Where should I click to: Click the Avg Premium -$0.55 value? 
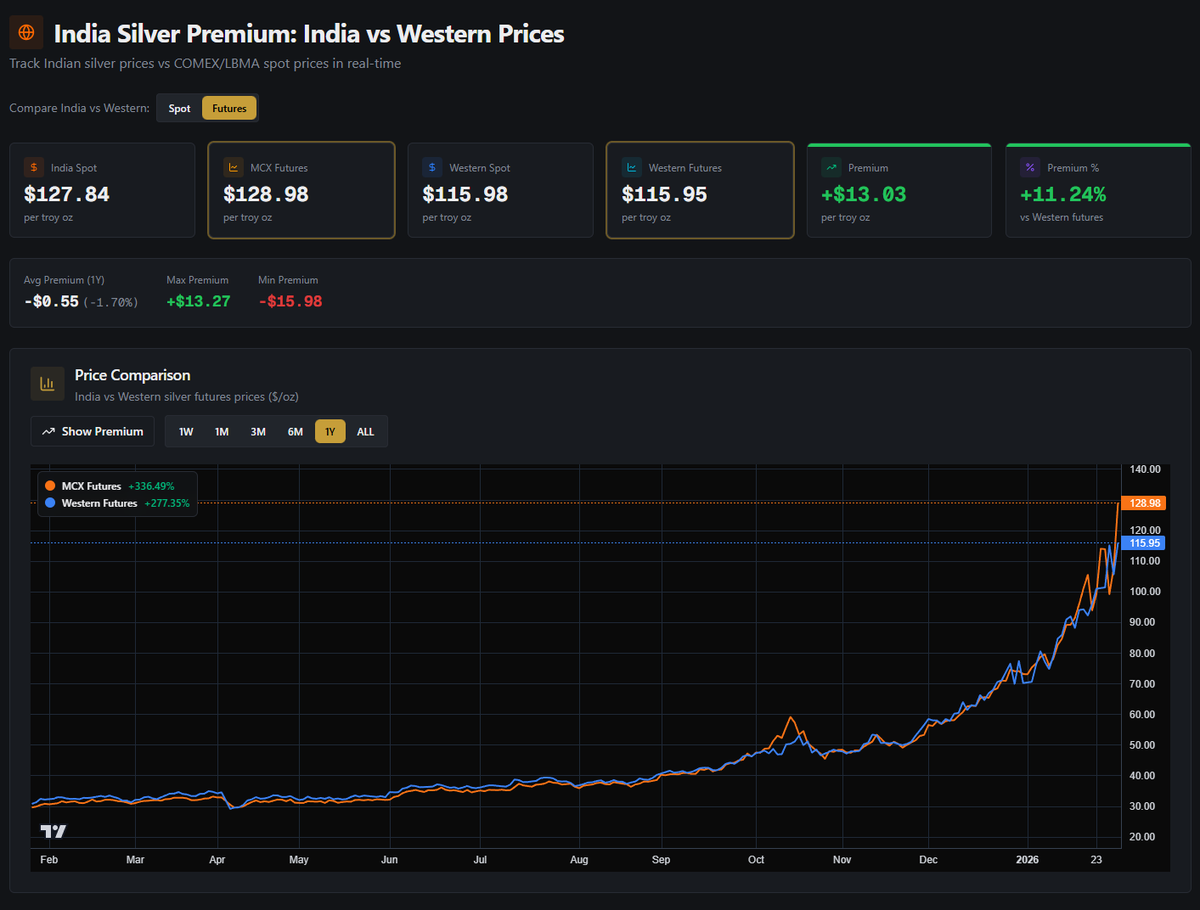click(51, 301)
